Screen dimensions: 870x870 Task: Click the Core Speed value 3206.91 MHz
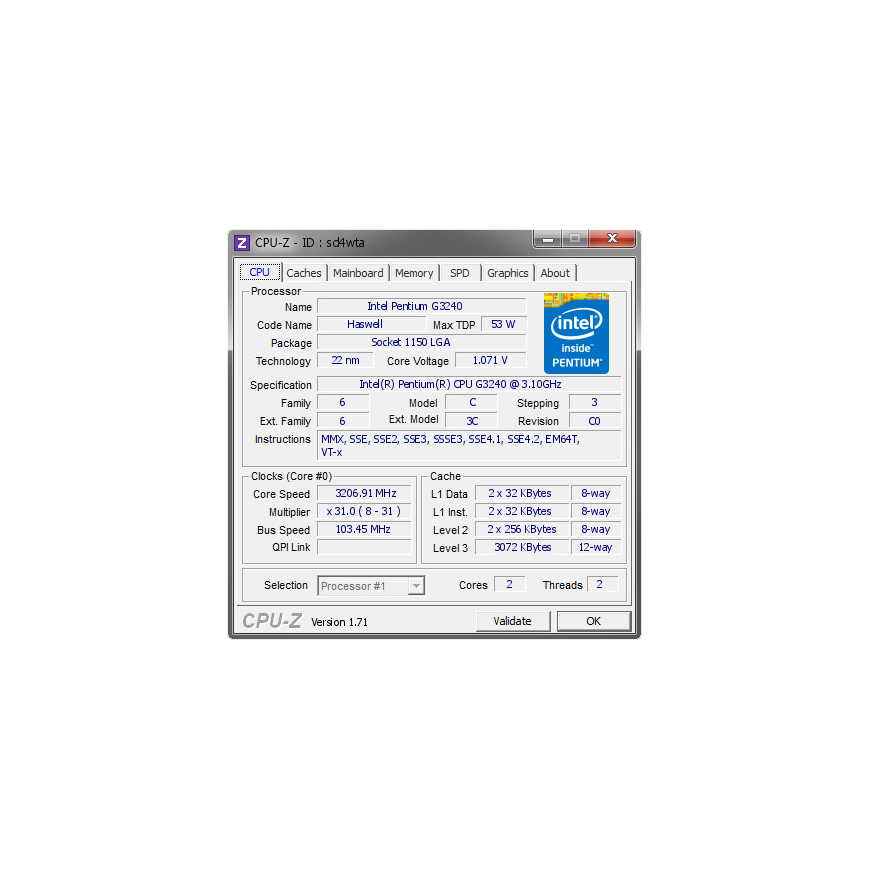pos(365,493)
